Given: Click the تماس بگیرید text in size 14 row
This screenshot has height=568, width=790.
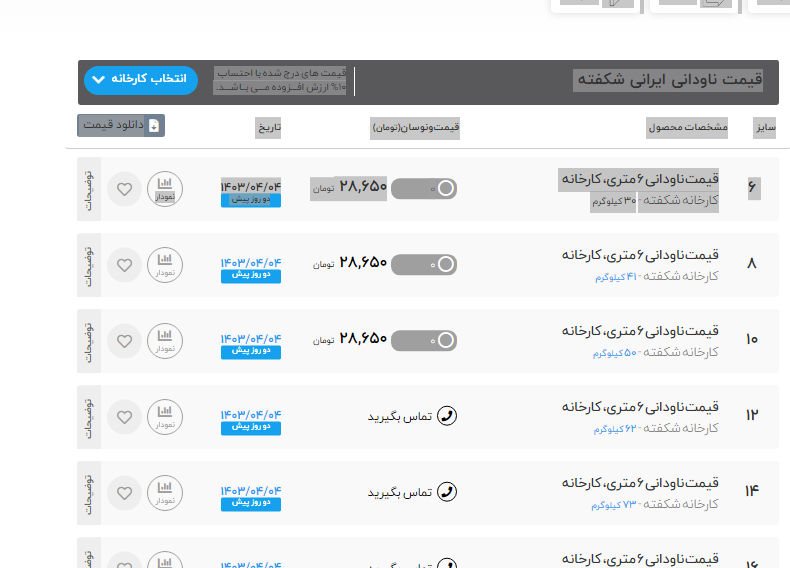Looking at the screenshot, I should click(x=399, y=492).
